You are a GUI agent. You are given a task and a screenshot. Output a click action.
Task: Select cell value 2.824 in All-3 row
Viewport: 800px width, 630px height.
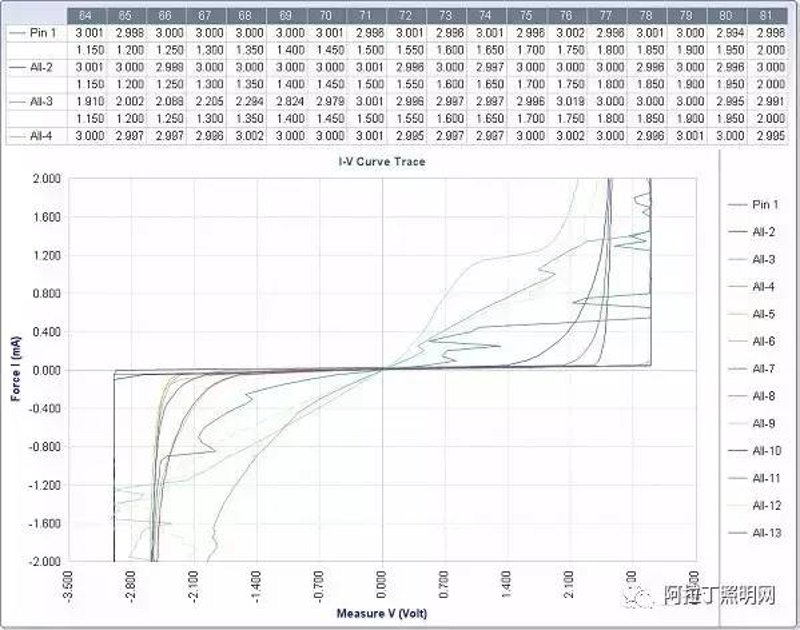click(x=290, y=102)
